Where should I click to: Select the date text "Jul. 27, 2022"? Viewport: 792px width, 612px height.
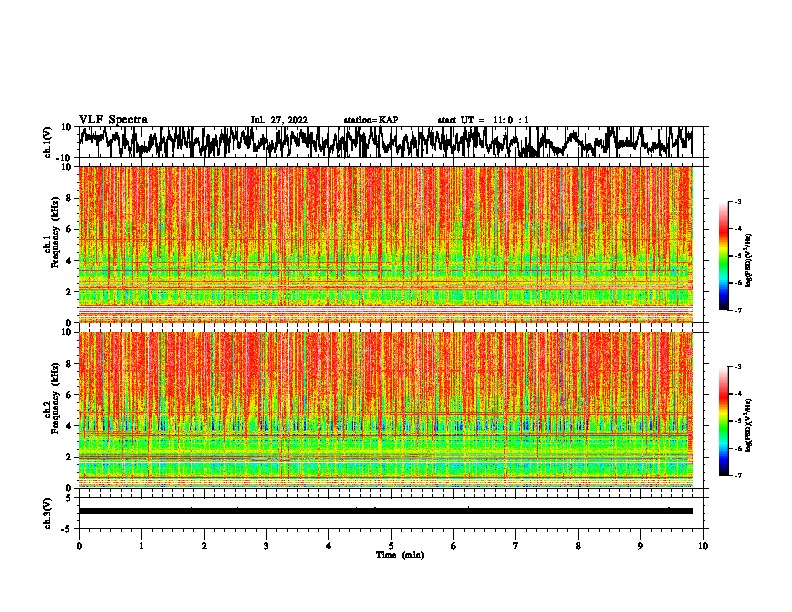click(279, 120)
